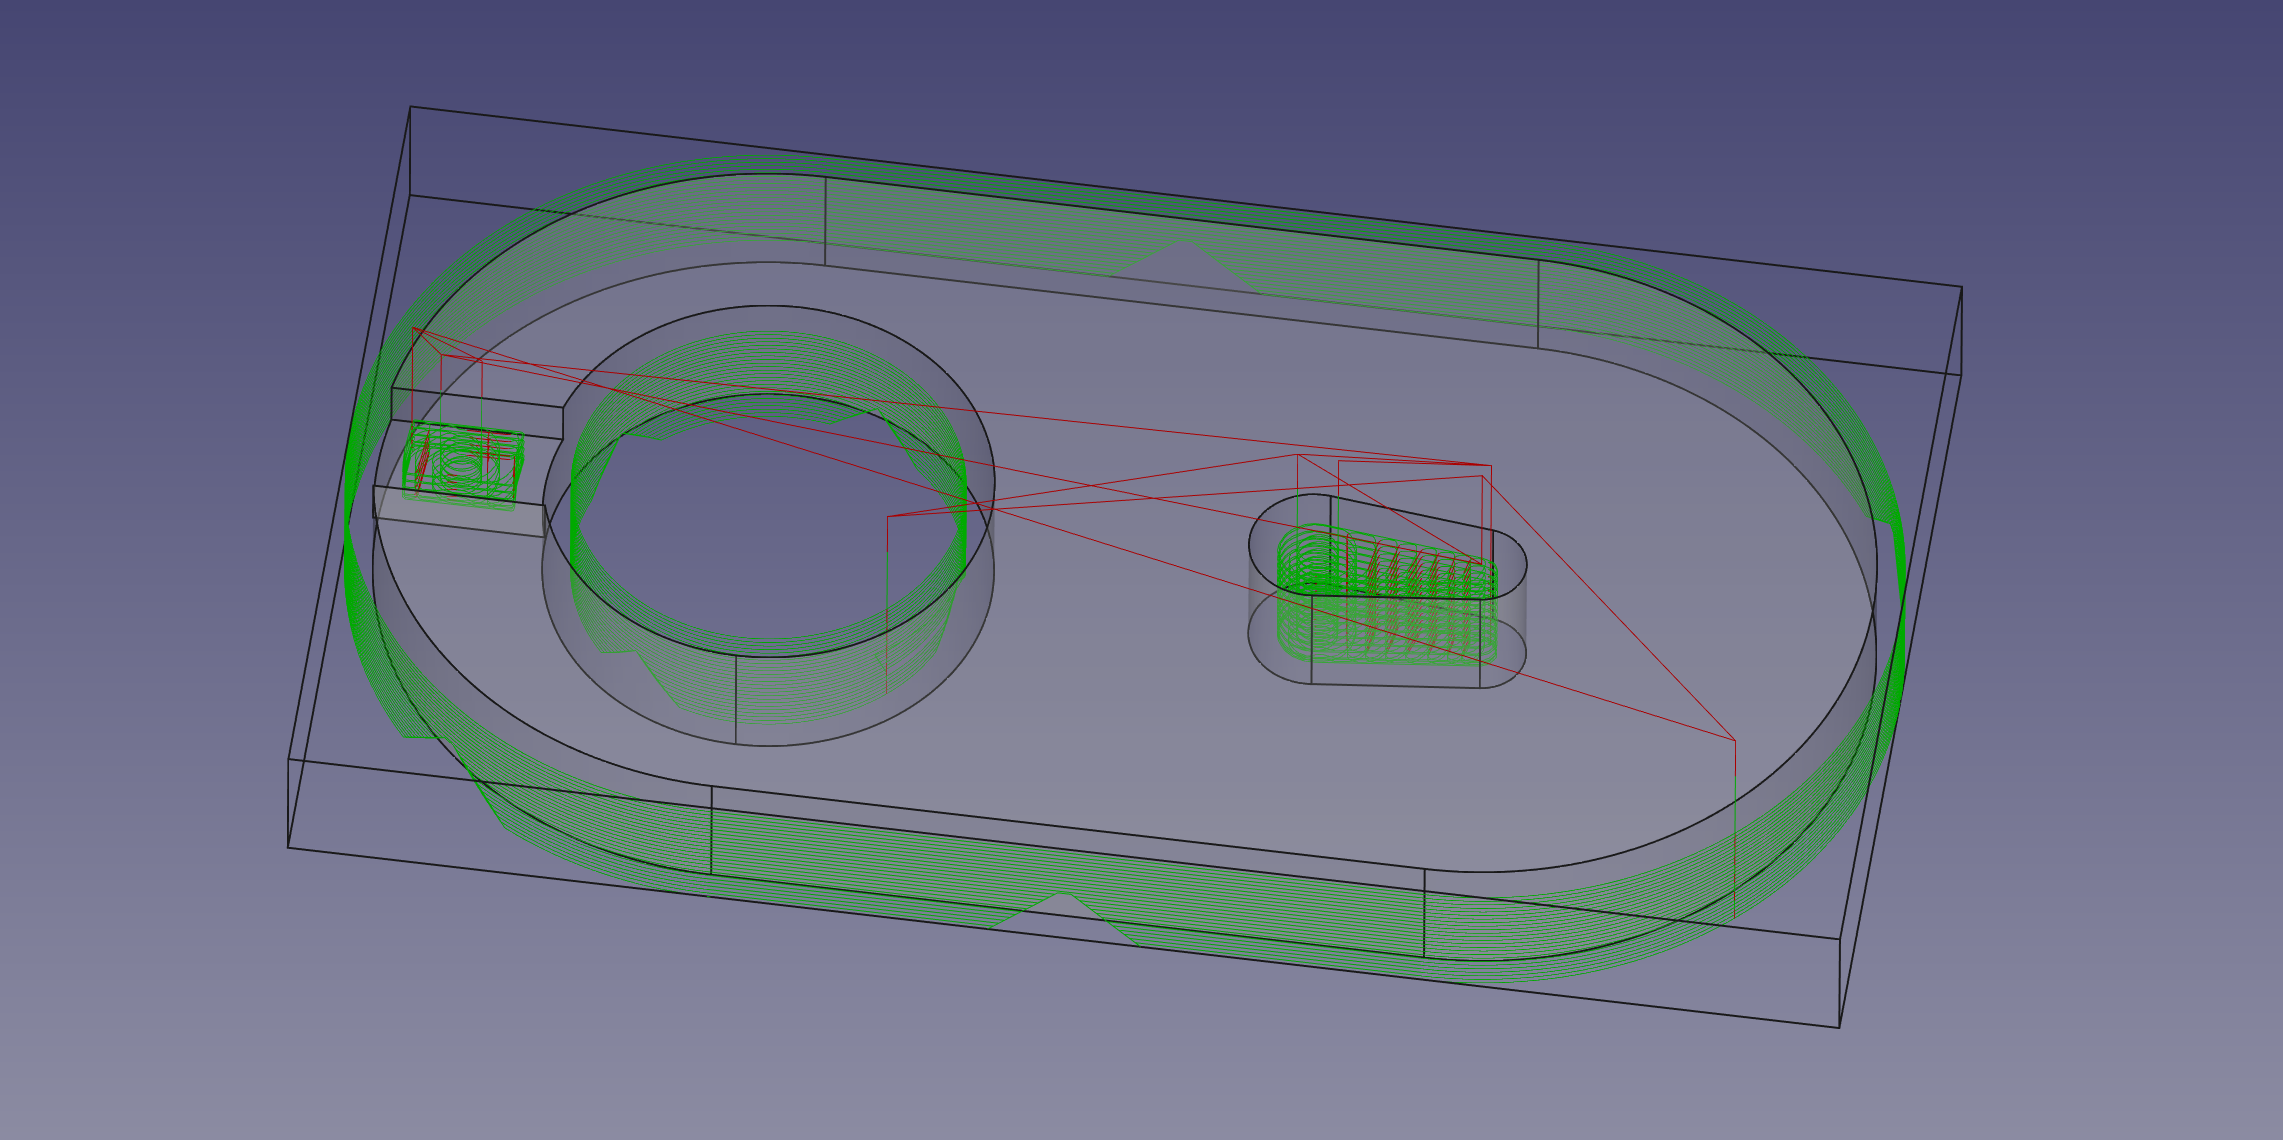Select the top rim edge of circular hole
Image resolution: width=2283 pixels, height=1140 pixels.
click(770, 306)
